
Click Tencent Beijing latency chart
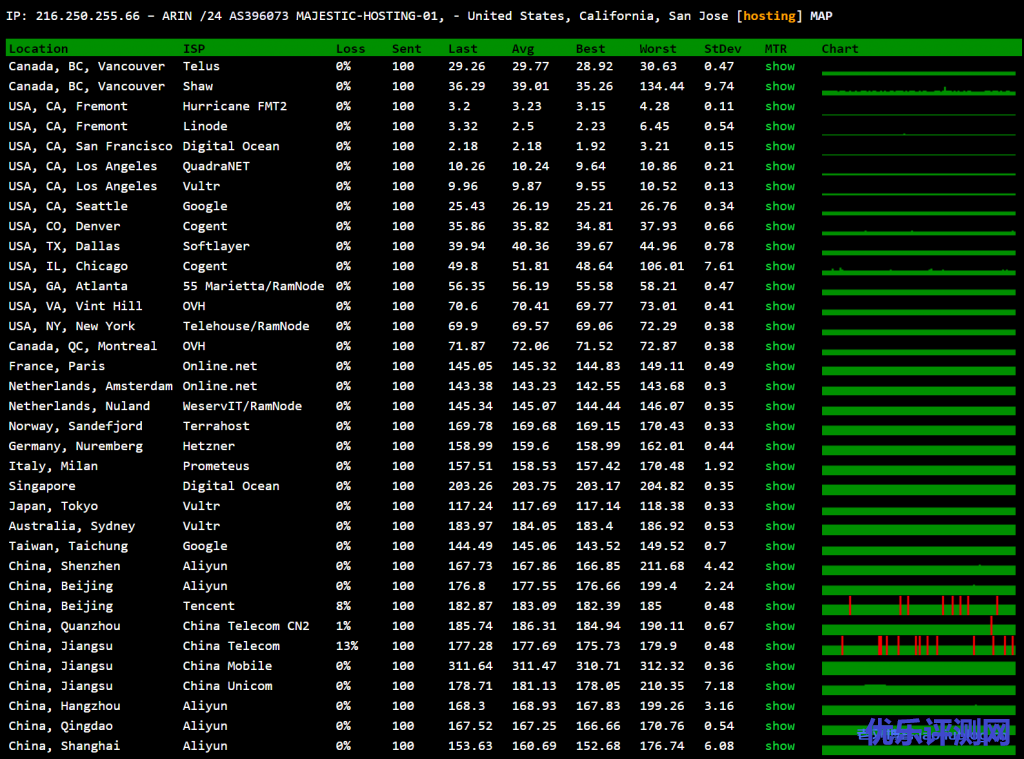point(918,606)
